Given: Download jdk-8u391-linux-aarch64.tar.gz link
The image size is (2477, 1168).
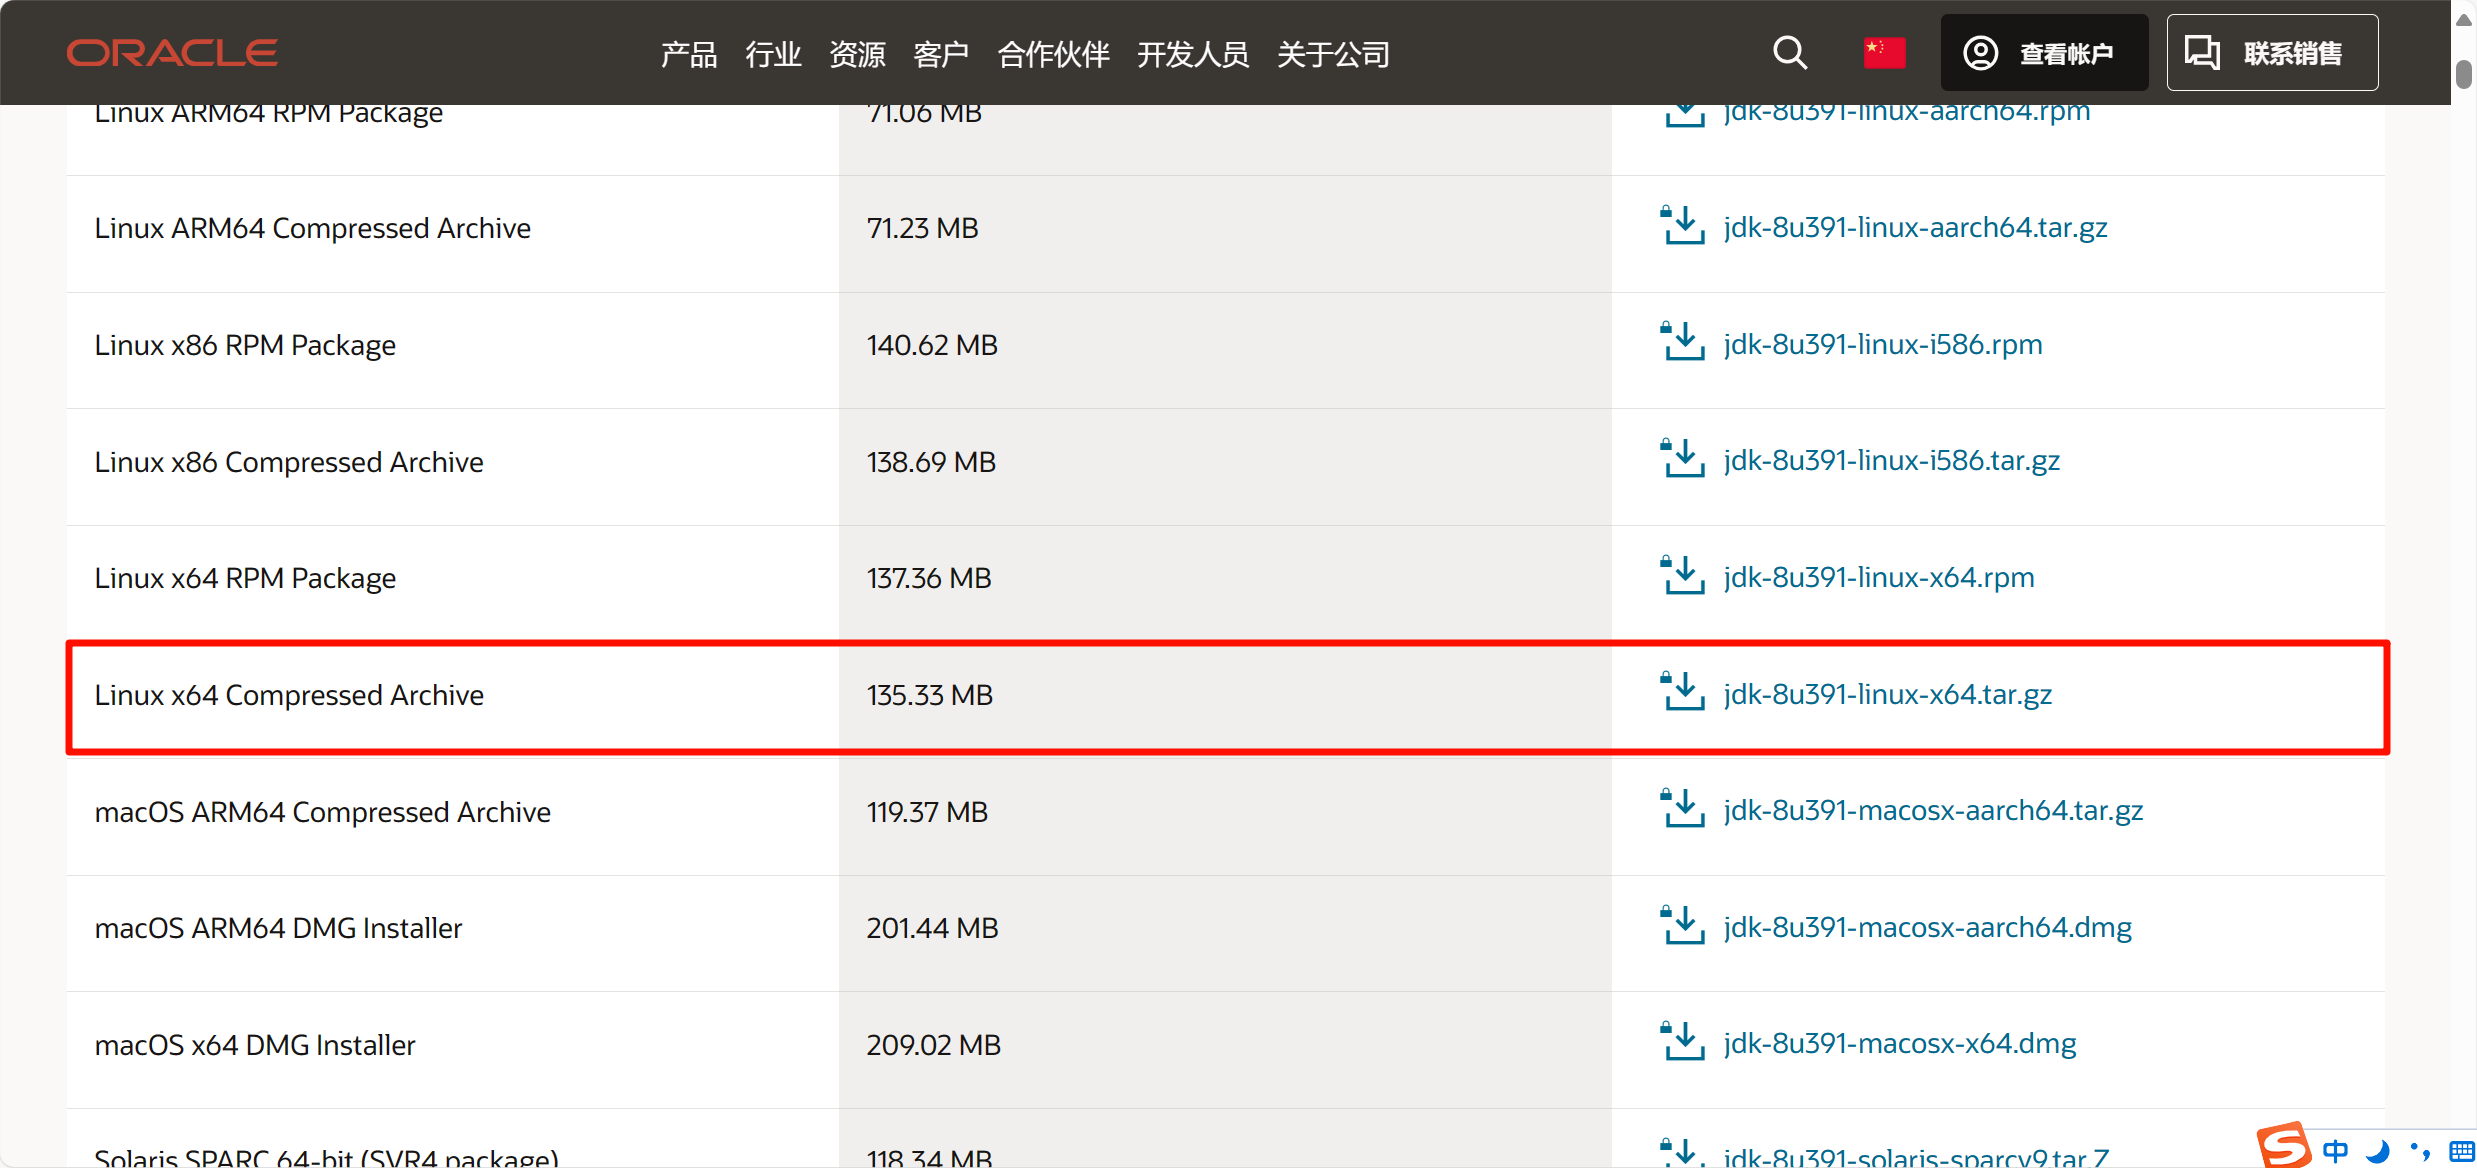Looking at the screenshot, I should pyautogui.click(x=1916, y=228).
